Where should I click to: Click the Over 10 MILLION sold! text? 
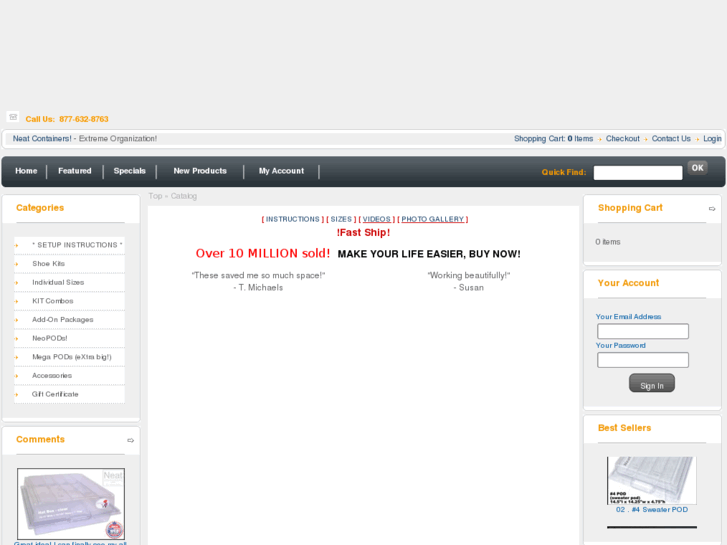coord(263,253)
